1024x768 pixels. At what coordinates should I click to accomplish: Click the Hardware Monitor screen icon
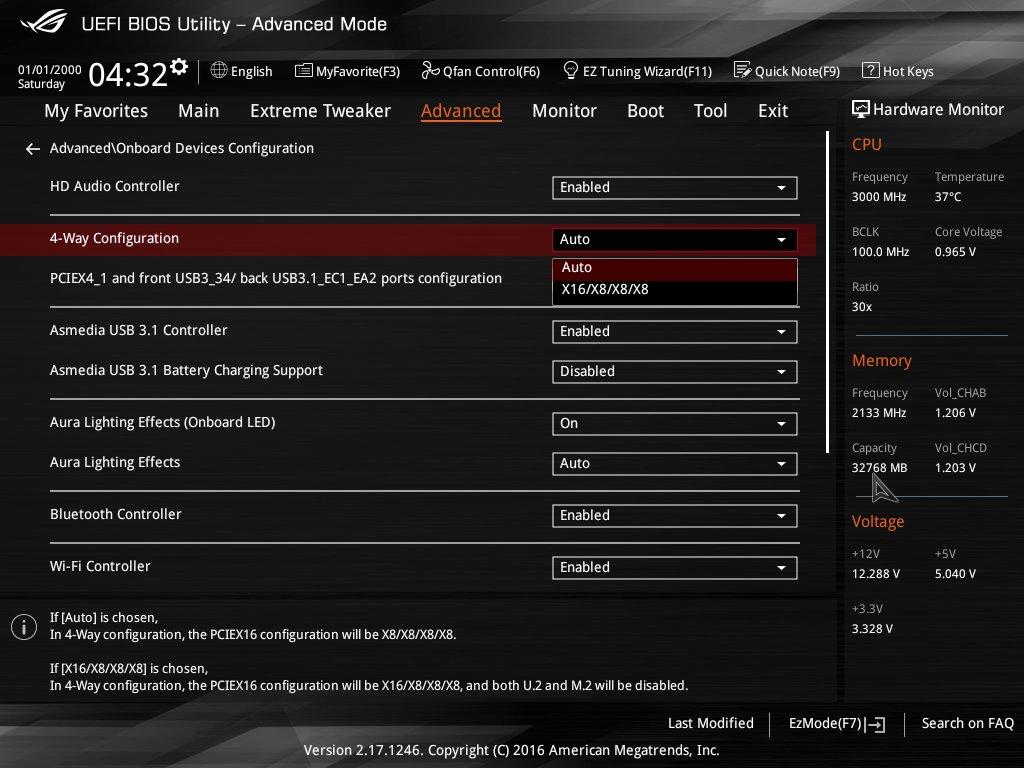(x=861, y=109)
